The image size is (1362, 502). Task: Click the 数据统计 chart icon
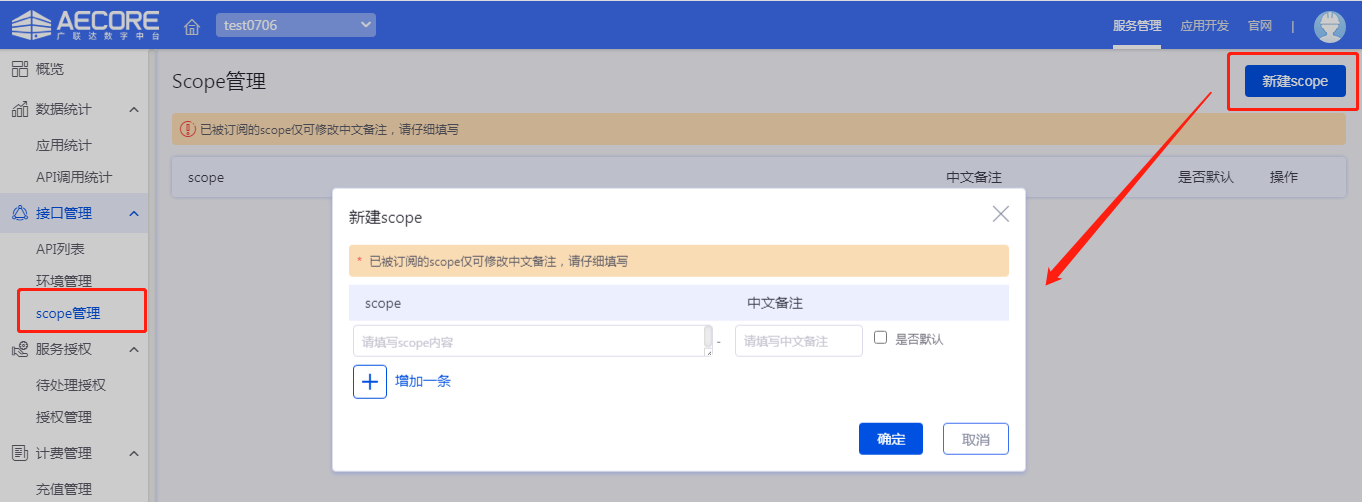[19, 109]
